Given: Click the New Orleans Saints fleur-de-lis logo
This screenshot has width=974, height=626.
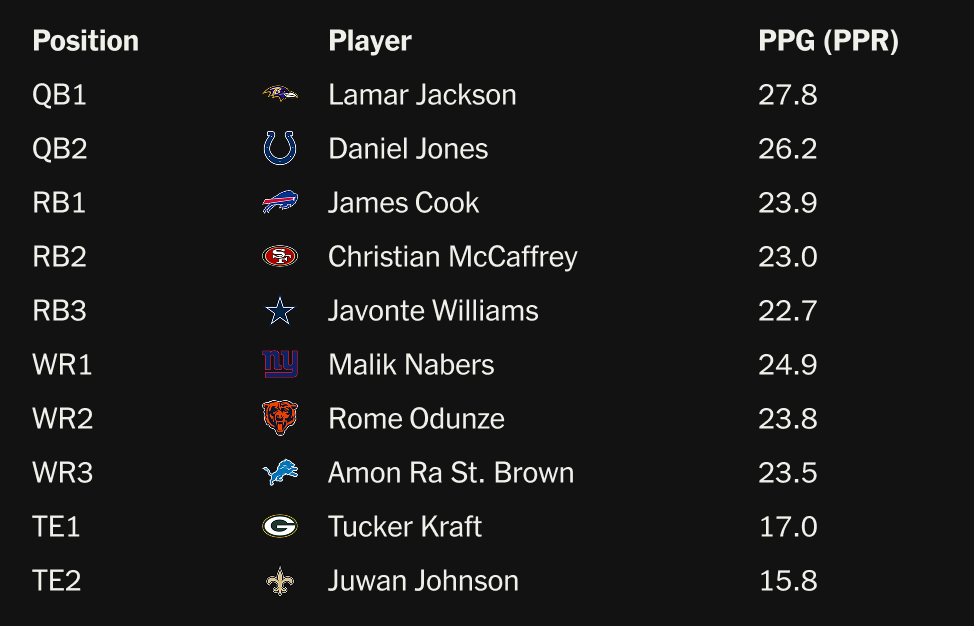Looking at the screenshot, I should pyautogui.click(x=280, y=581).
